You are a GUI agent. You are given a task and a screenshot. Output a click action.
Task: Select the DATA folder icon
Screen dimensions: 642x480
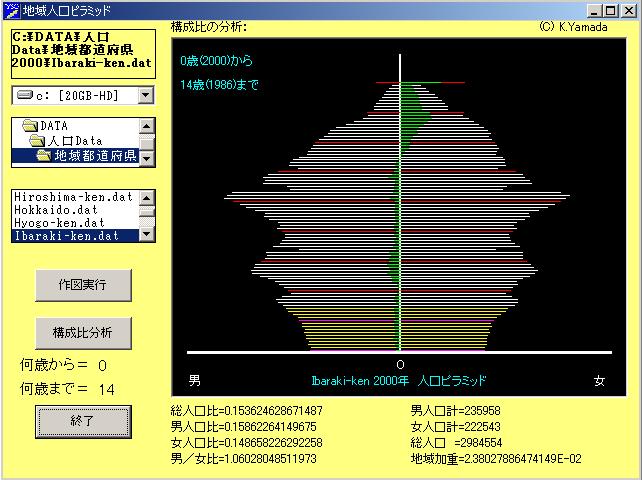30,125
